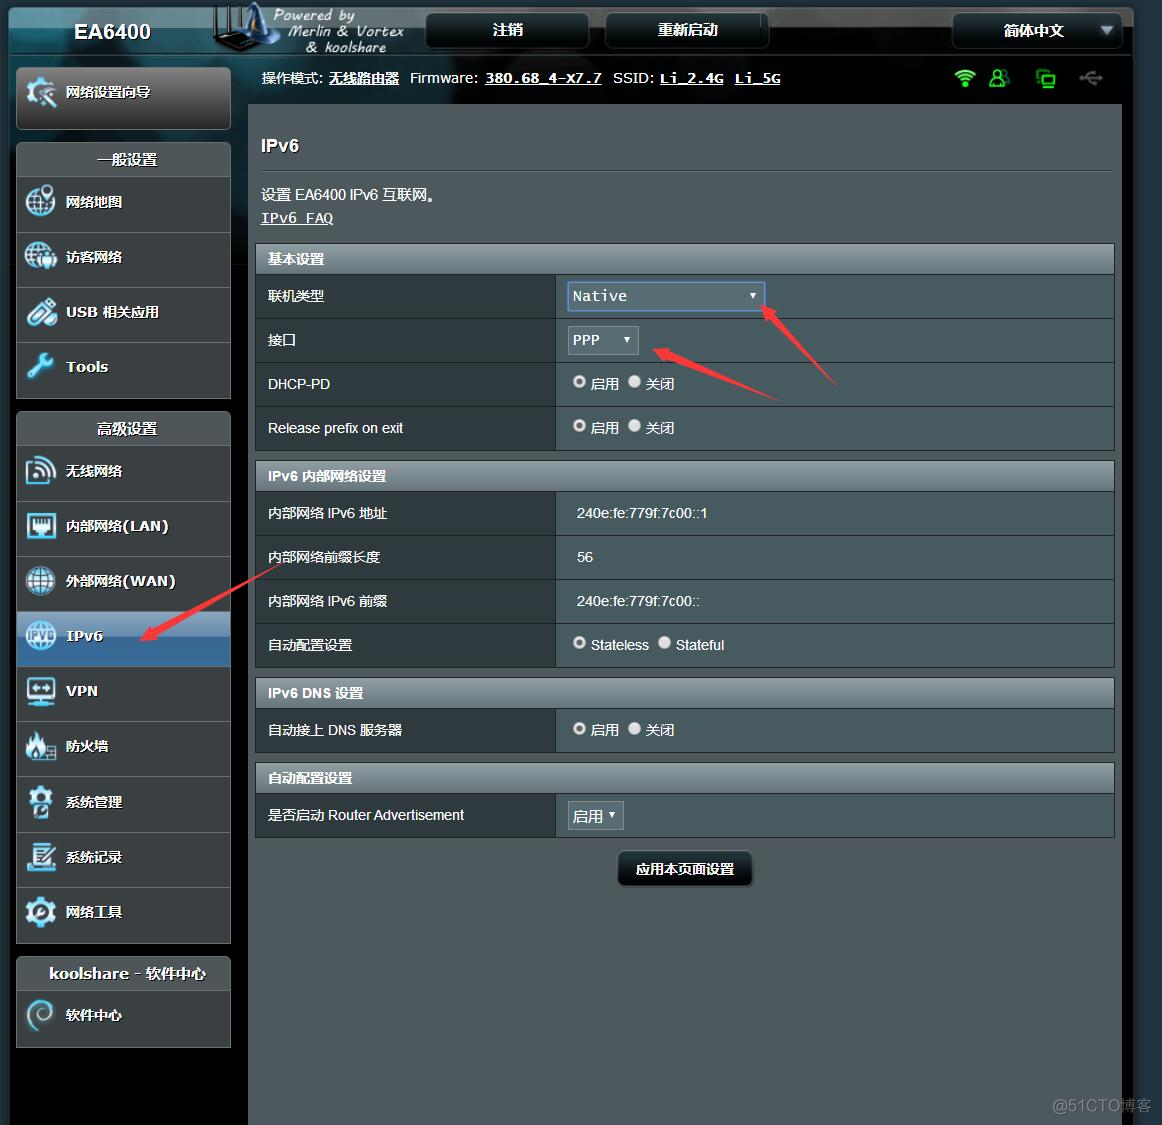Viewport: 1162px width, 1125px height.
Task: Click the 无线网络 wireless icon
Action: click(40, 470)
